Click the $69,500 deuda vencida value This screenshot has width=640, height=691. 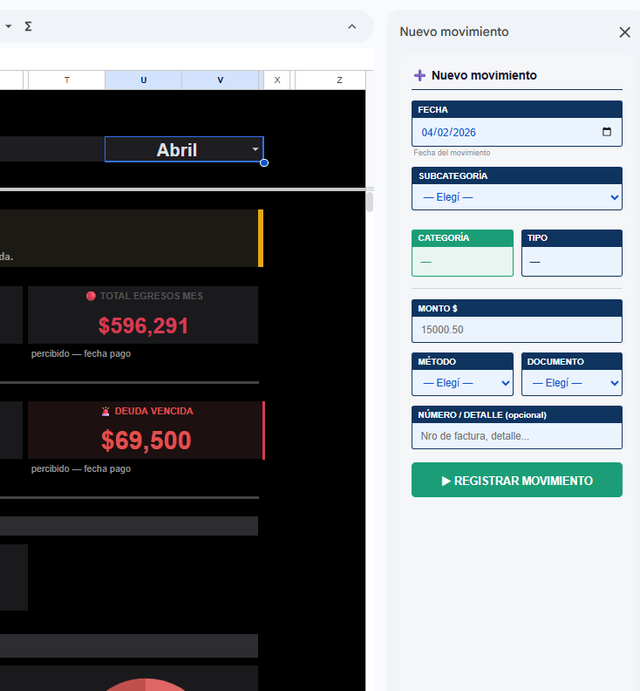[146, 440]
